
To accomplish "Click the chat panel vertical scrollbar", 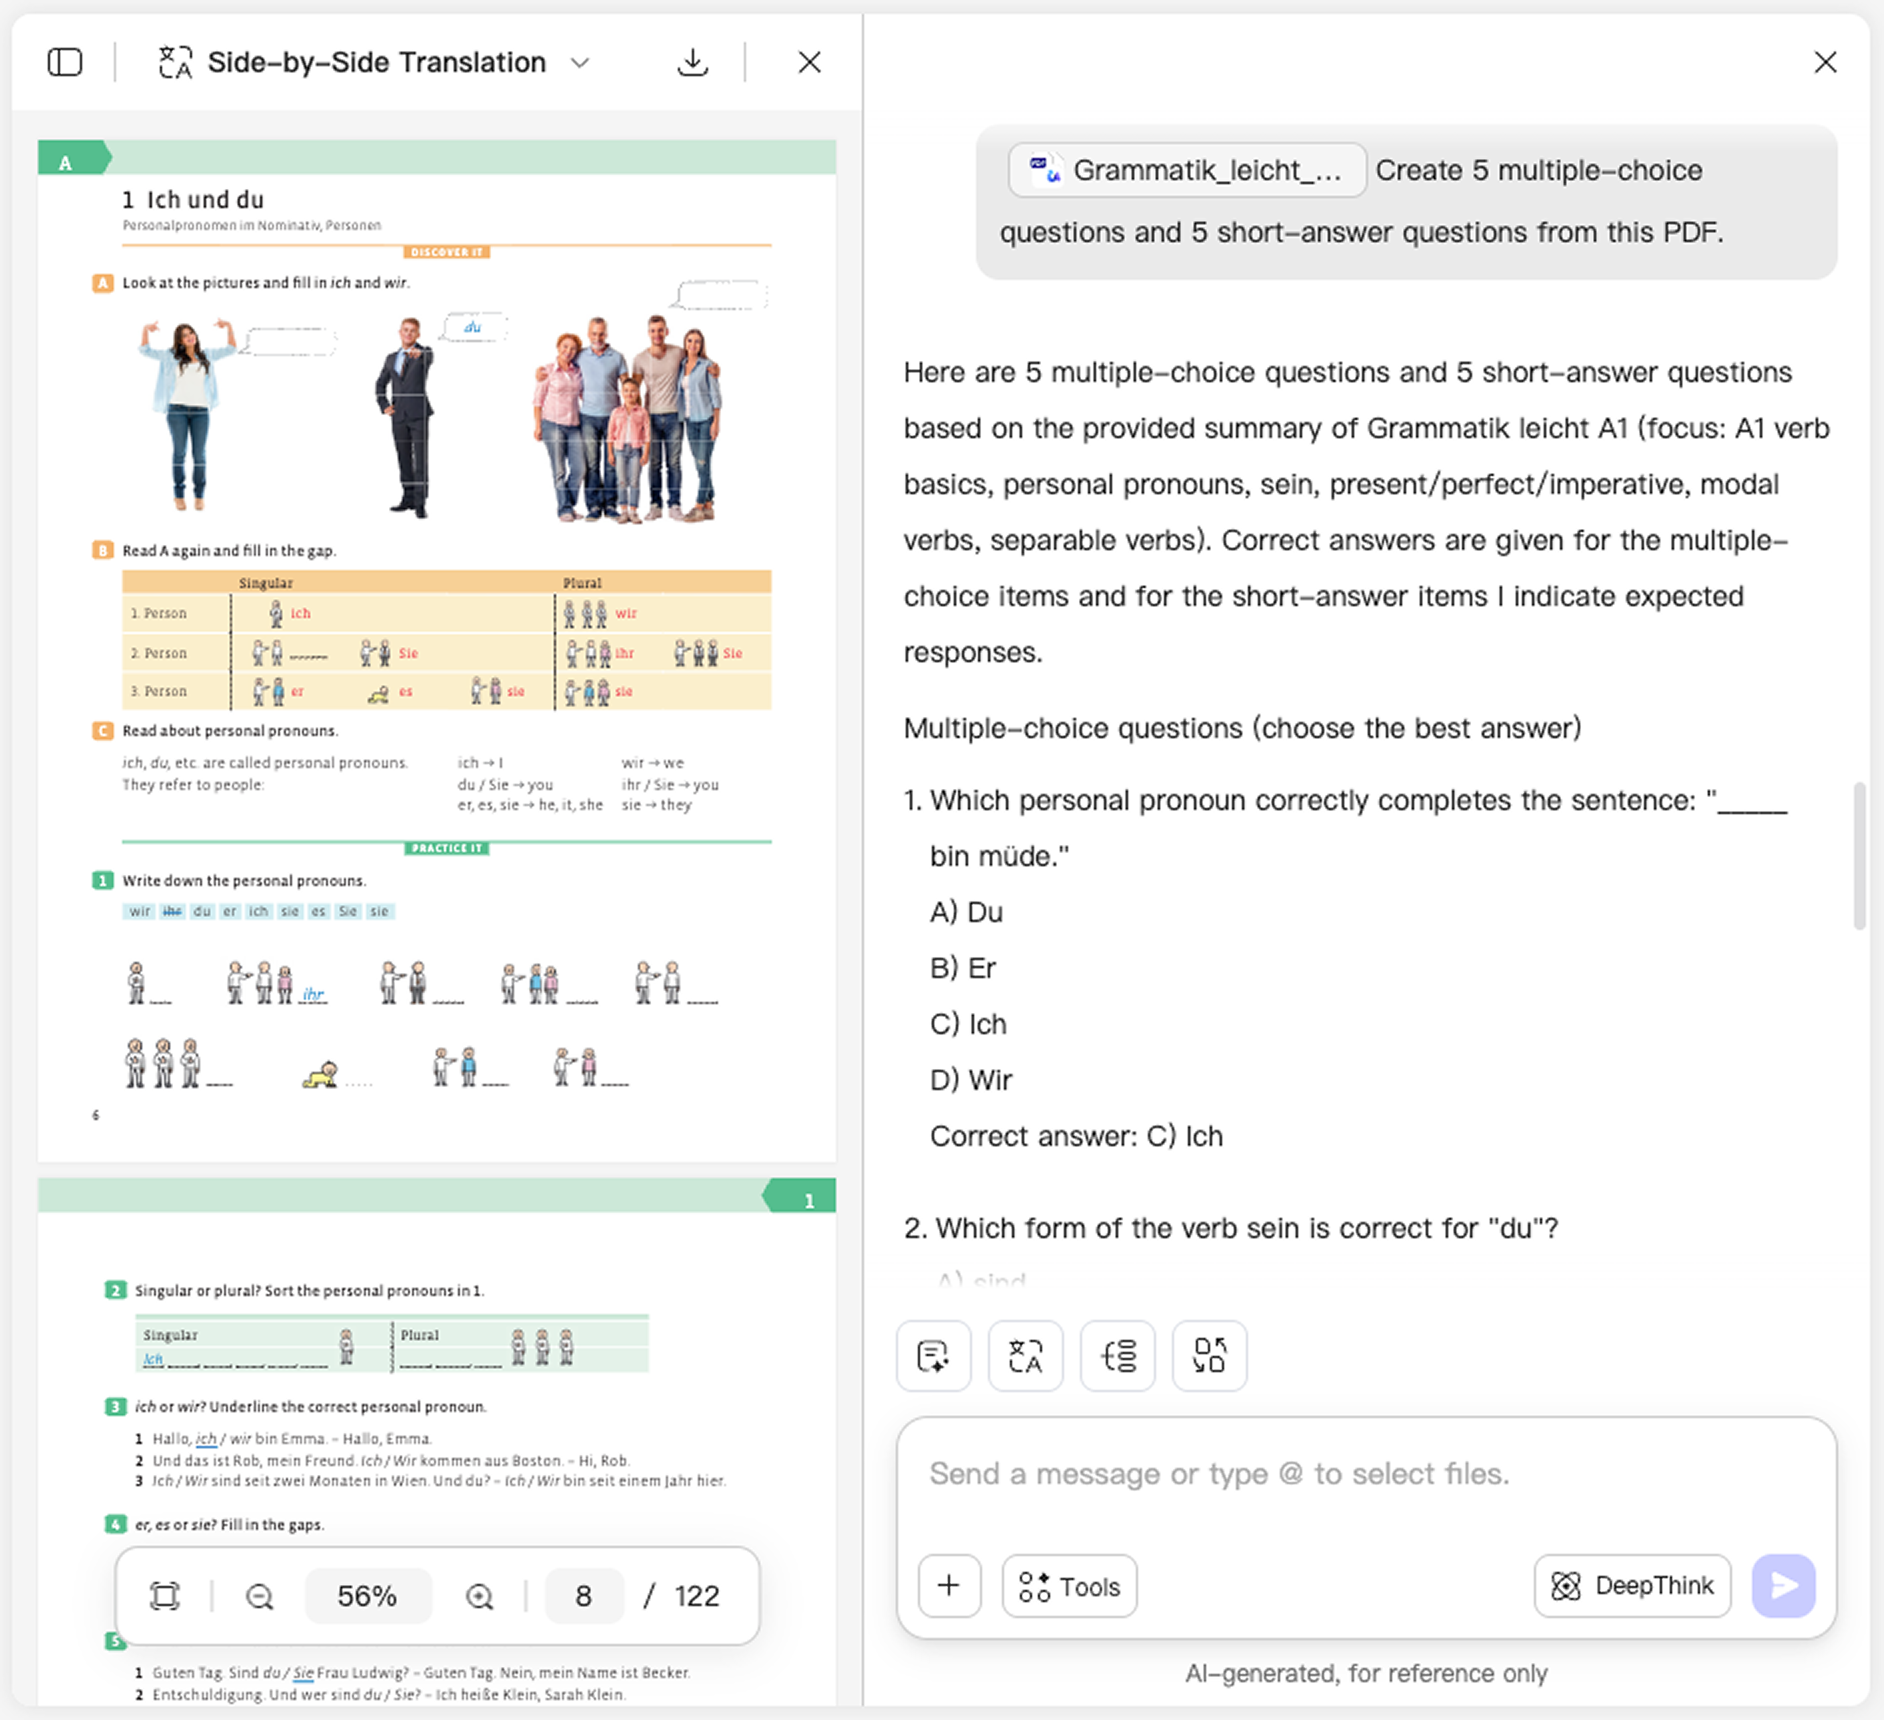I will tap(1859, 856).
